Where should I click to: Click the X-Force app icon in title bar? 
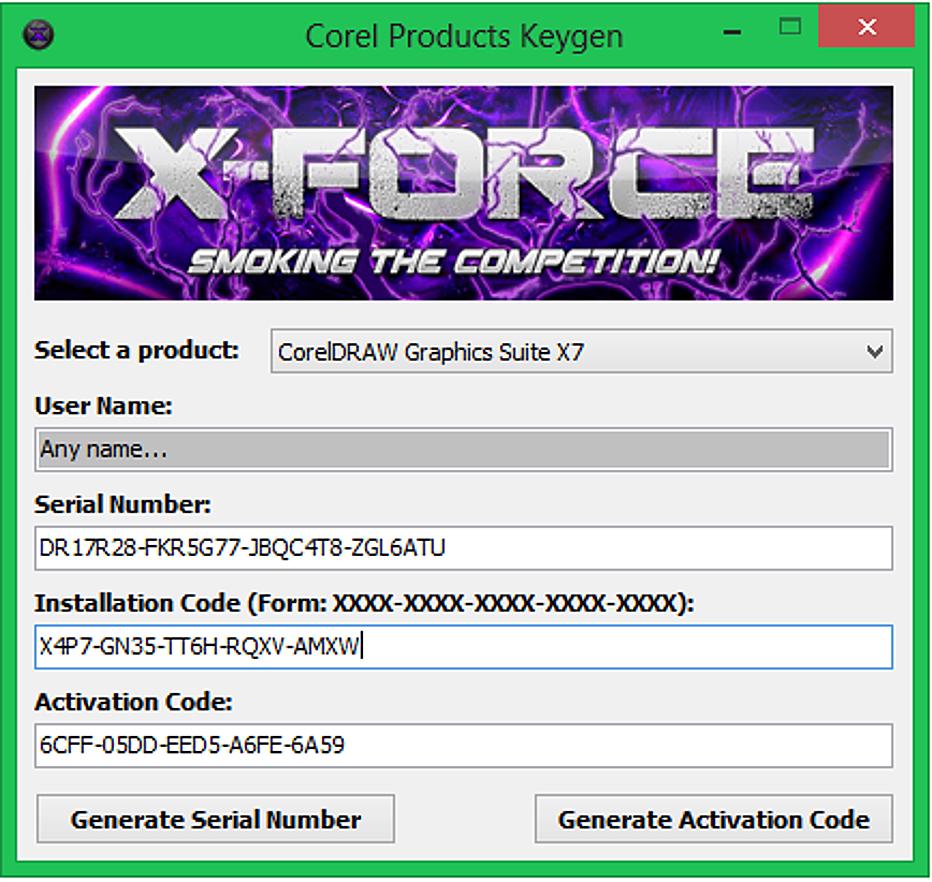click(x=39, y=35)
